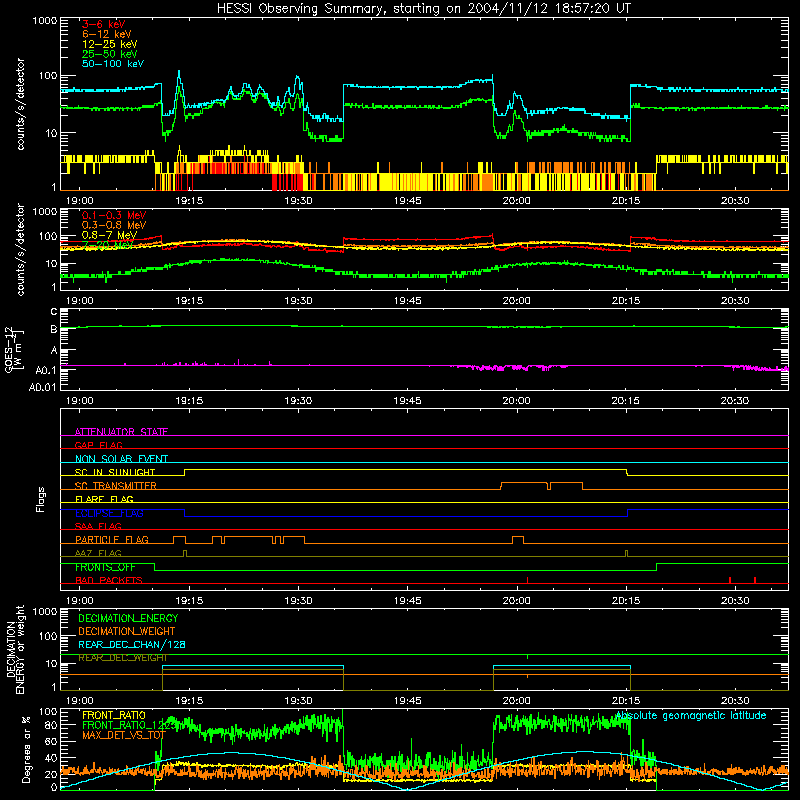Click the HESSI Observing Summary title text
The height and width of the screenshot is (800, 800).
point(423,9)
